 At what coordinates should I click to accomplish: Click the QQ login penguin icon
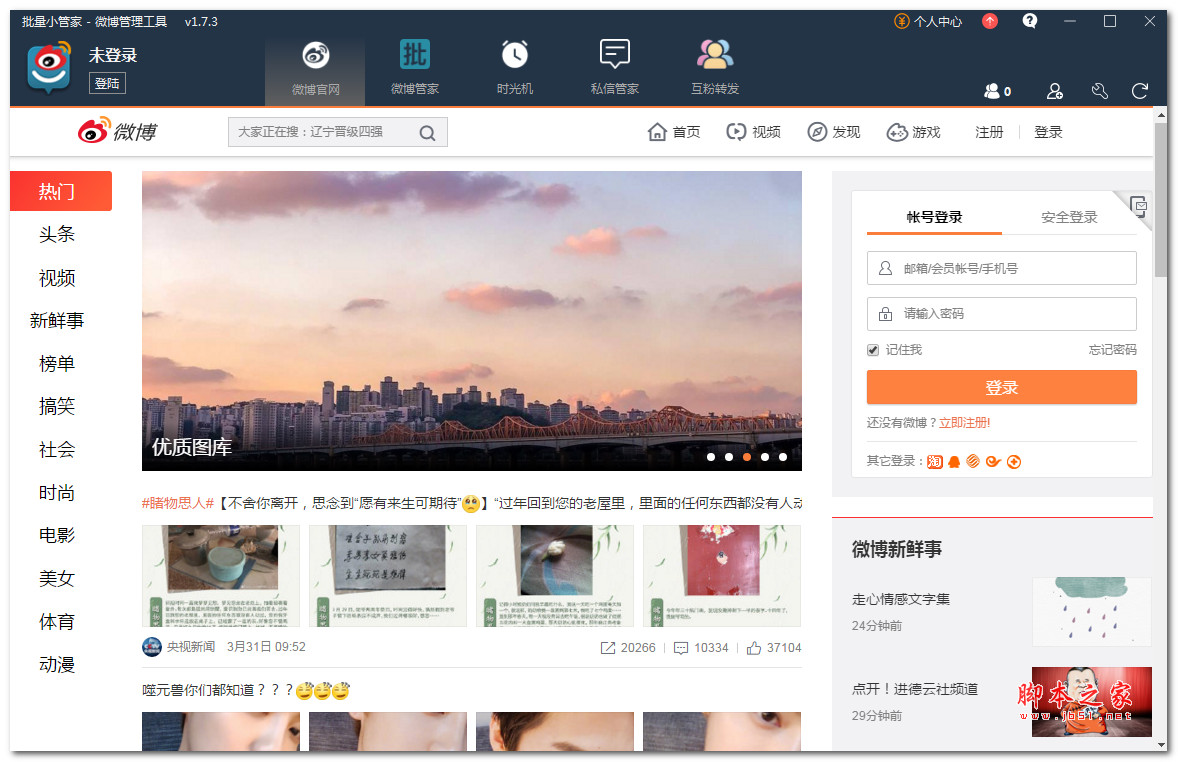[x=953, y=461]
